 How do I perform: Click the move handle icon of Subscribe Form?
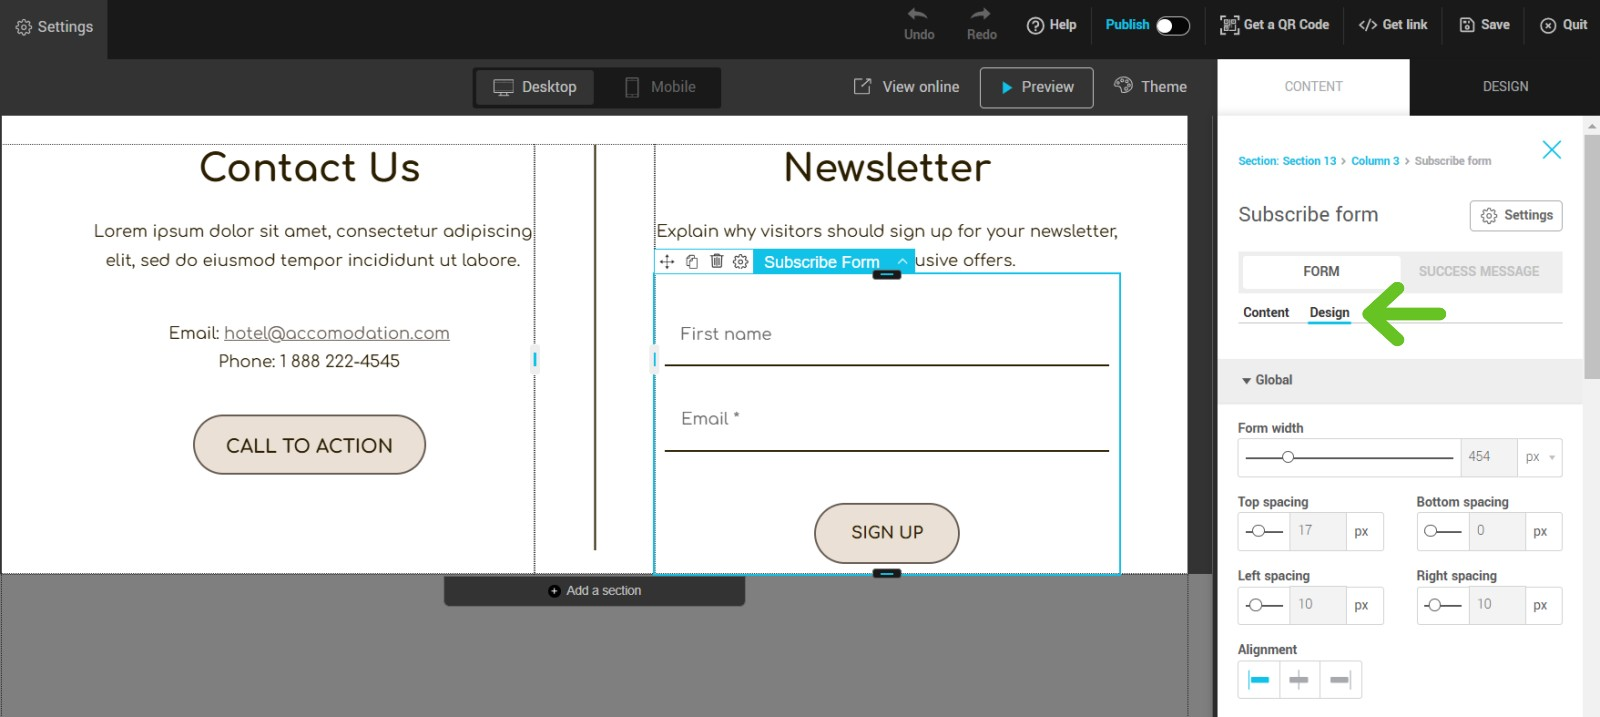click(x=667, y=262)
